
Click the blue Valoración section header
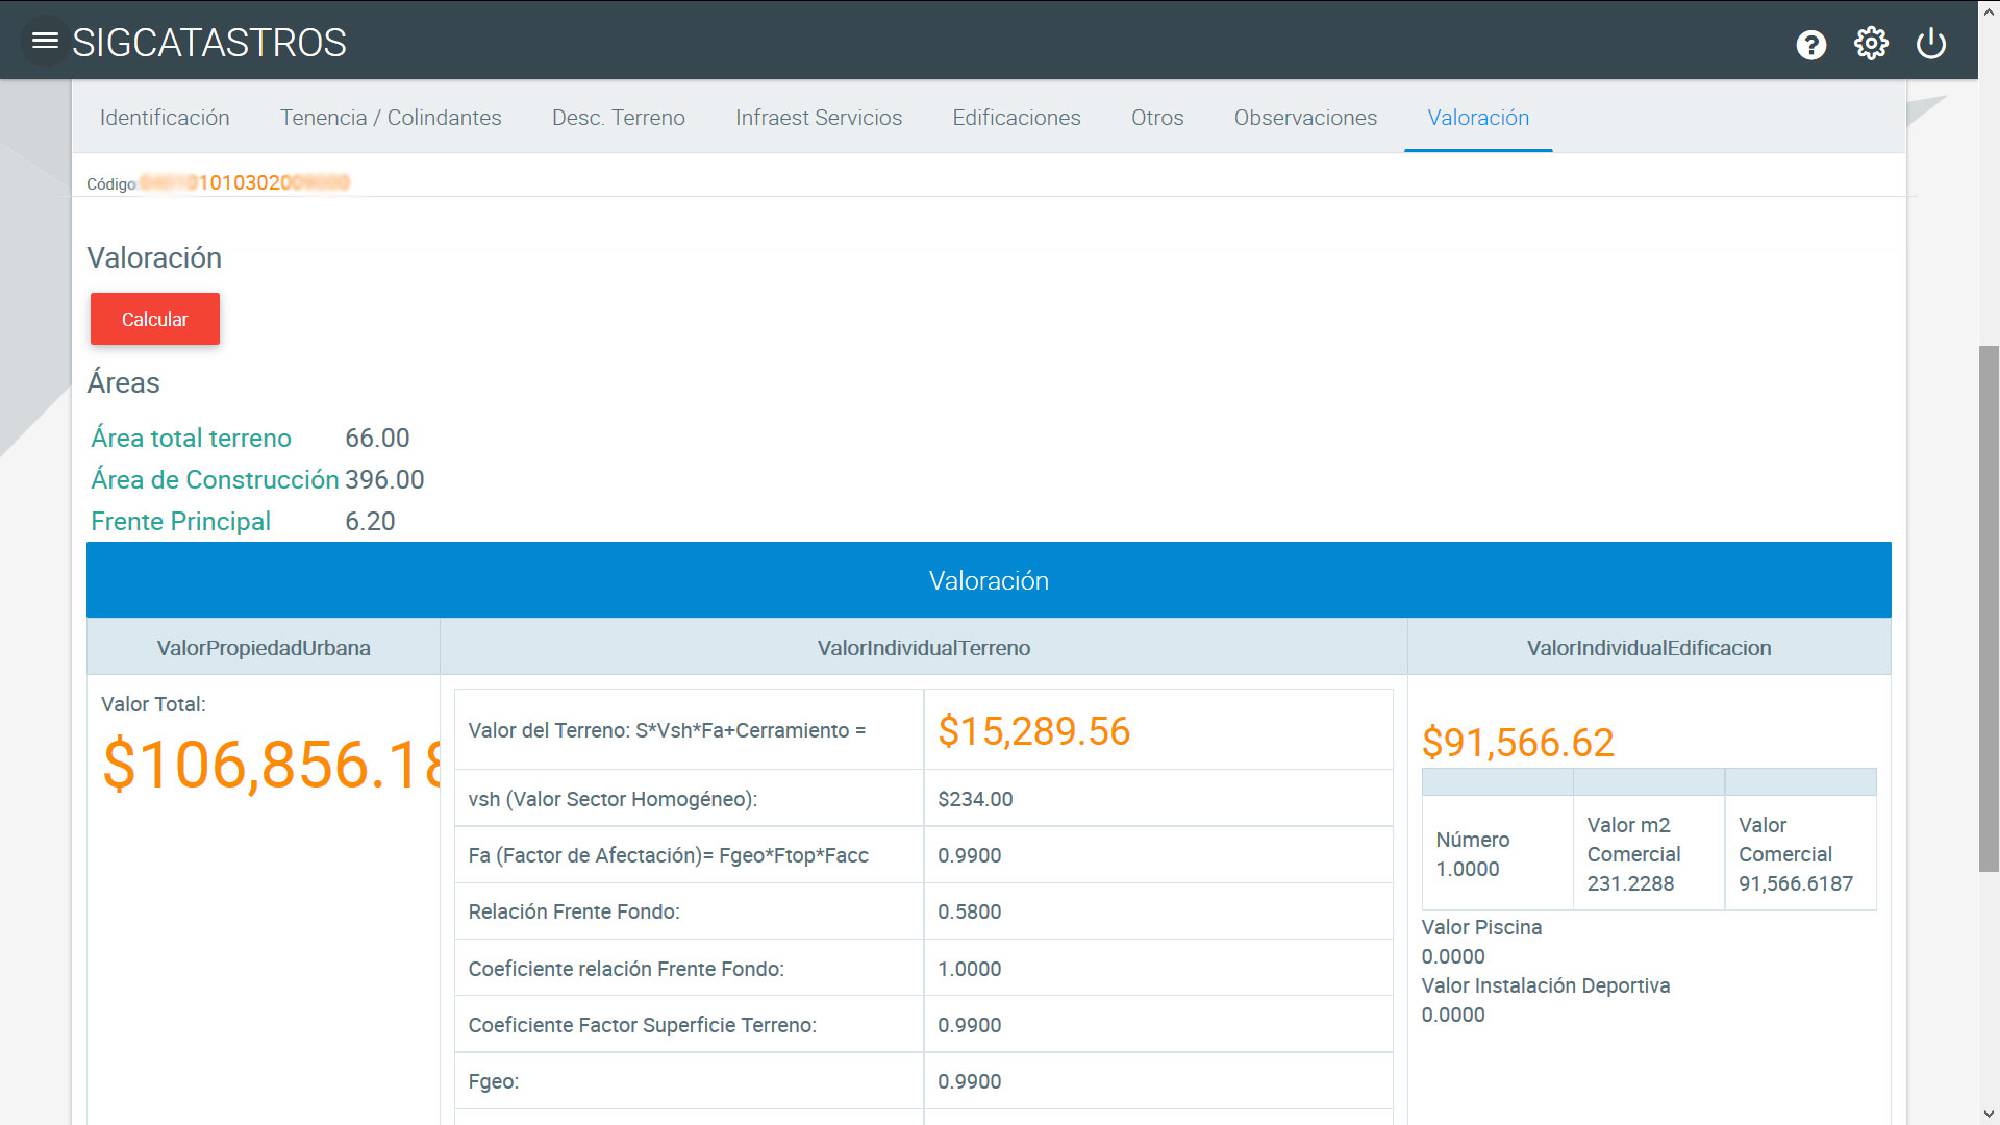[989, 580]
